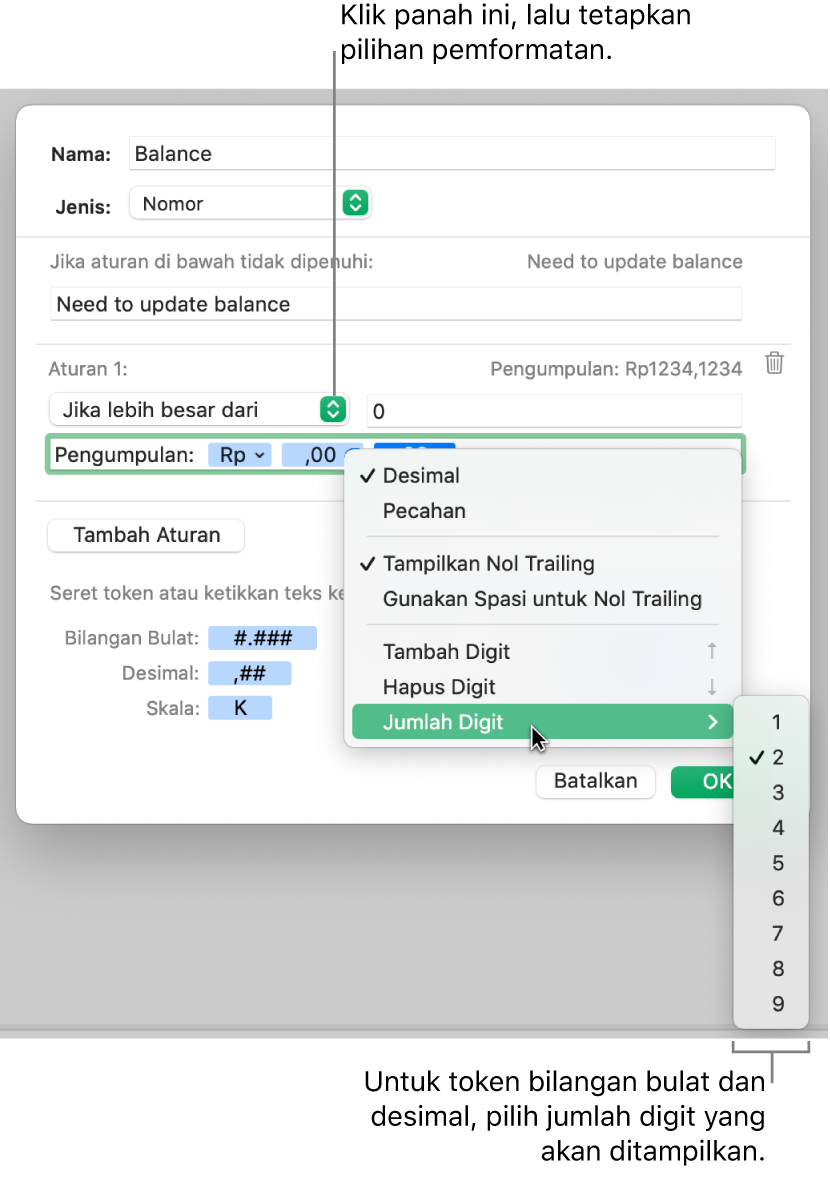The height and width of the screenshot is (1177, 830).
Task: Confirm with the green OK button
Action: click(702, 781)
